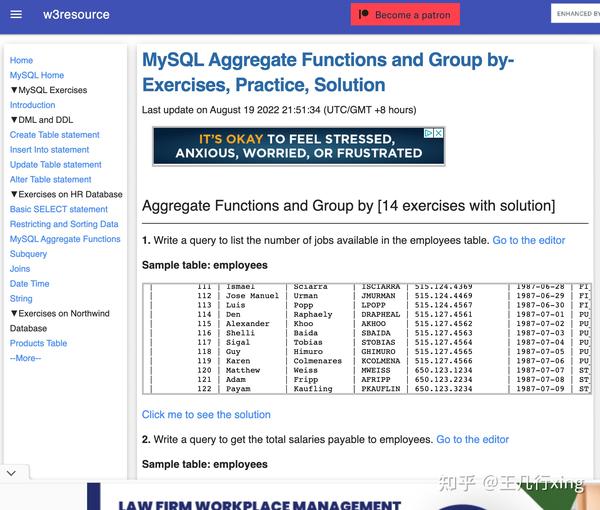
Task: Collapse Exercises on HR Database section
Action: coord(14,194)
